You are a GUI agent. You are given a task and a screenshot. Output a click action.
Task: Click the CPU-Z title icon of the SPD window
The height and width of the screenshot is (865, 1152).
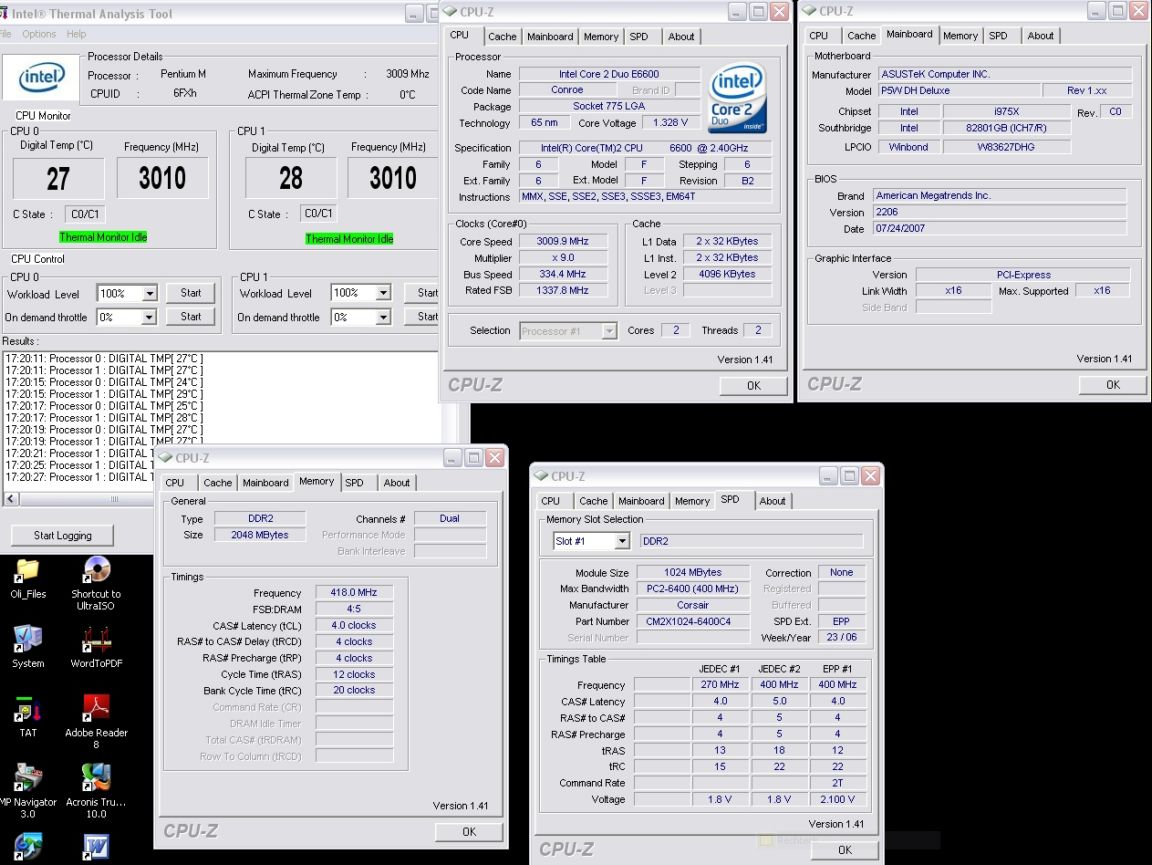541,475
